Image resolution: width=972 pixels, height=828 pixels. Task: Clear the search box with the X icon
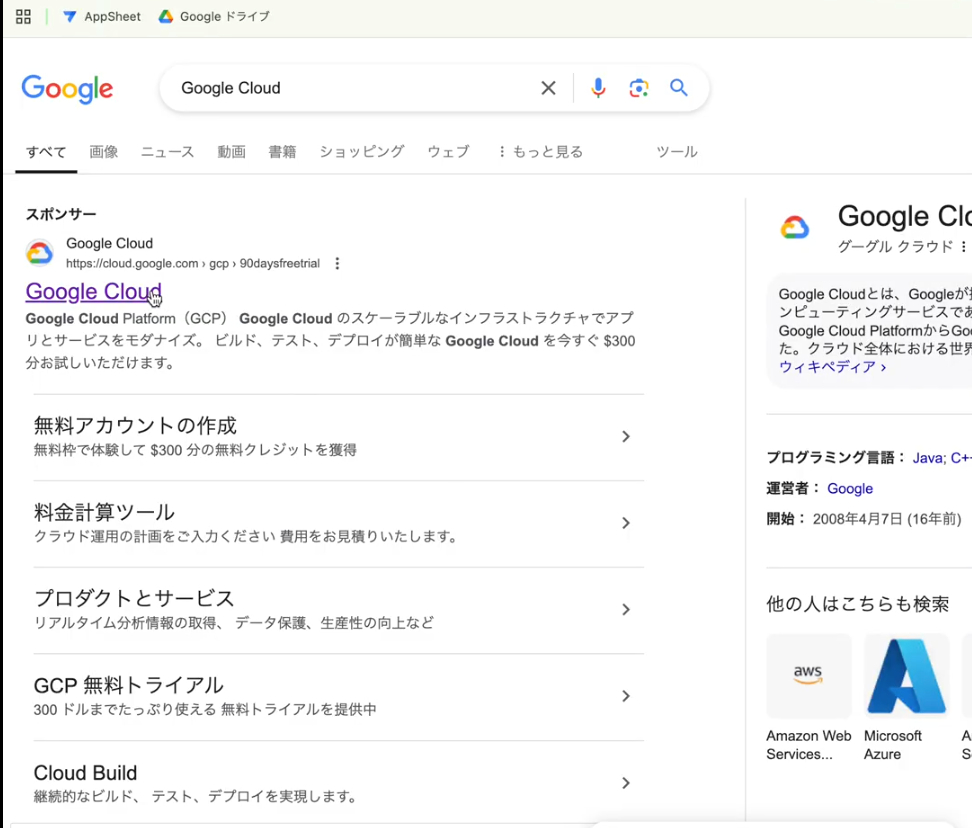[548, 88]
